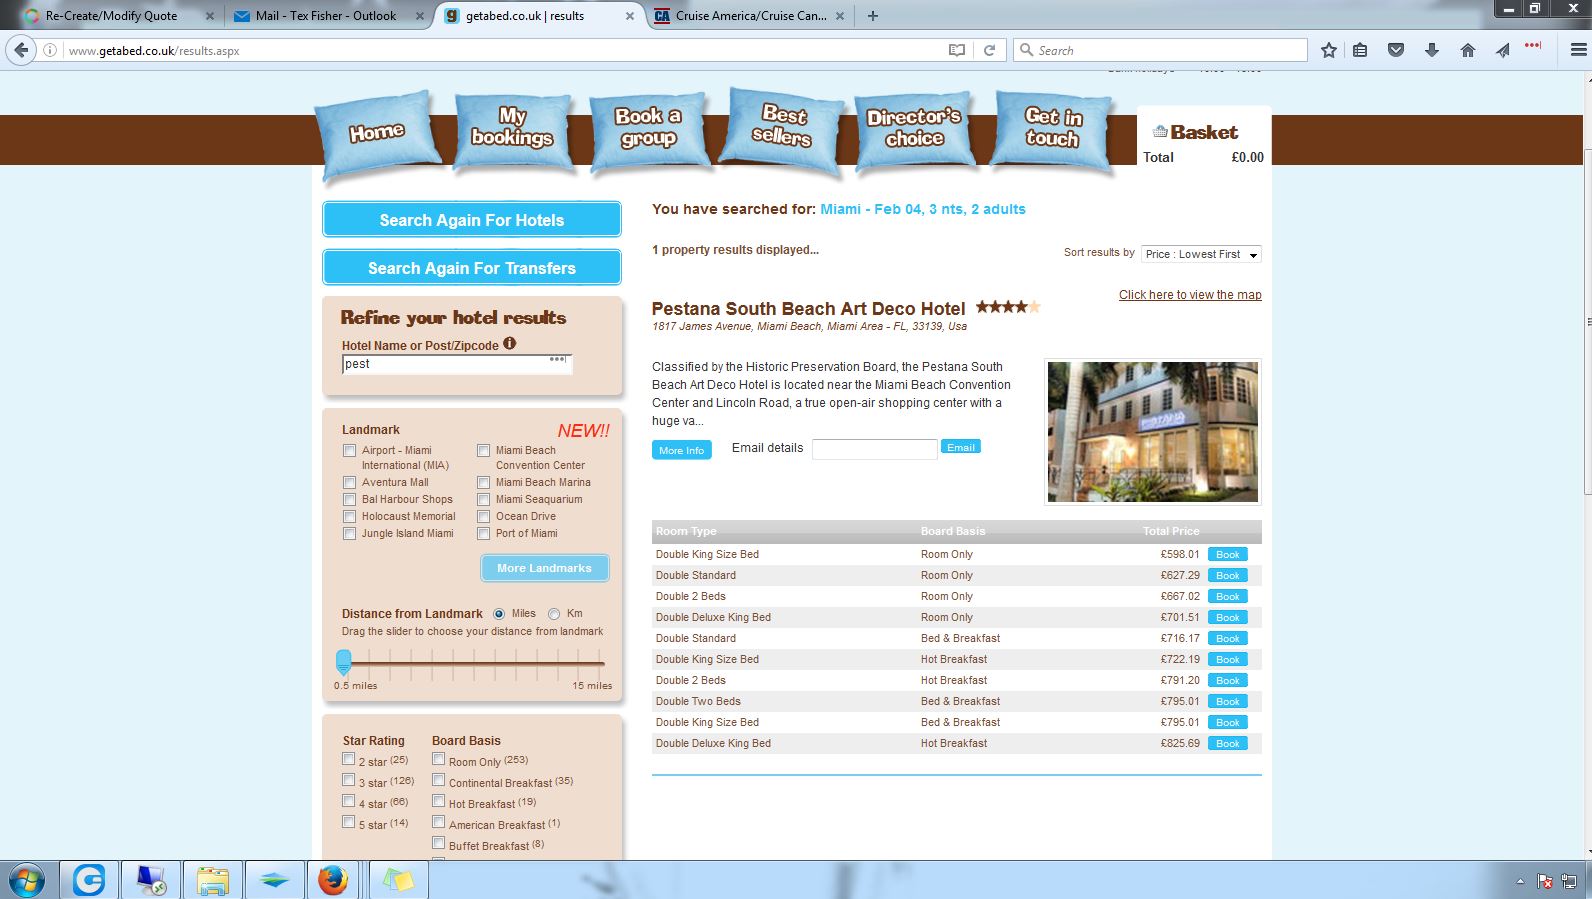Open the site identity info icon
Image resolution: width=1592 pixels, height=899 pixels.
click(x=50, y=50)
